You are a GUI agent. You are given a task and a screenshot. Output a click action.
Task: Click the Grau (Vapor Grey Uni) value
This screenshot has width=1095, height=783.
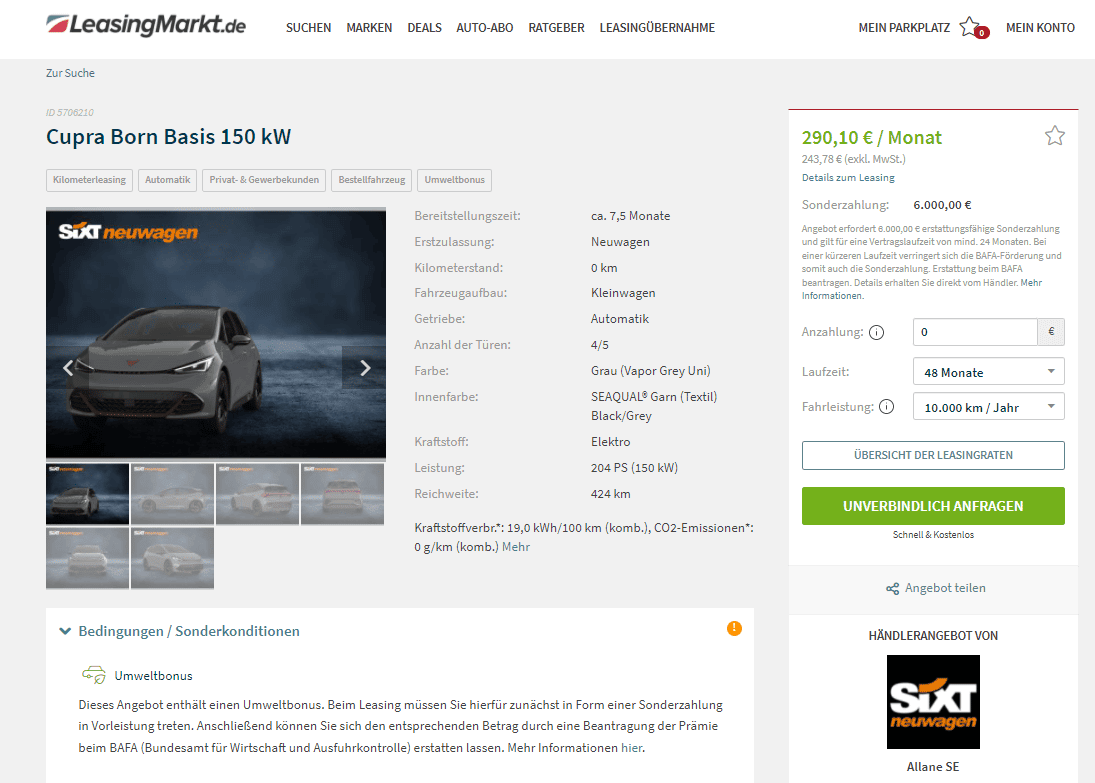pos(651,371)
